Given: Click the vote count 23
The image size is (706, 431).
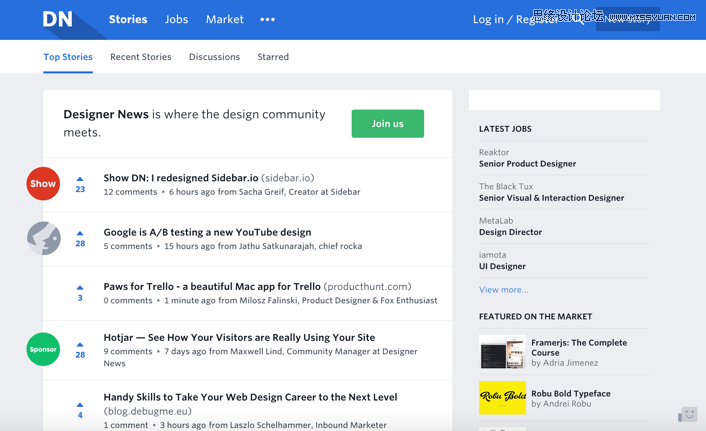Looking at the screenshot, I should 80,189.
